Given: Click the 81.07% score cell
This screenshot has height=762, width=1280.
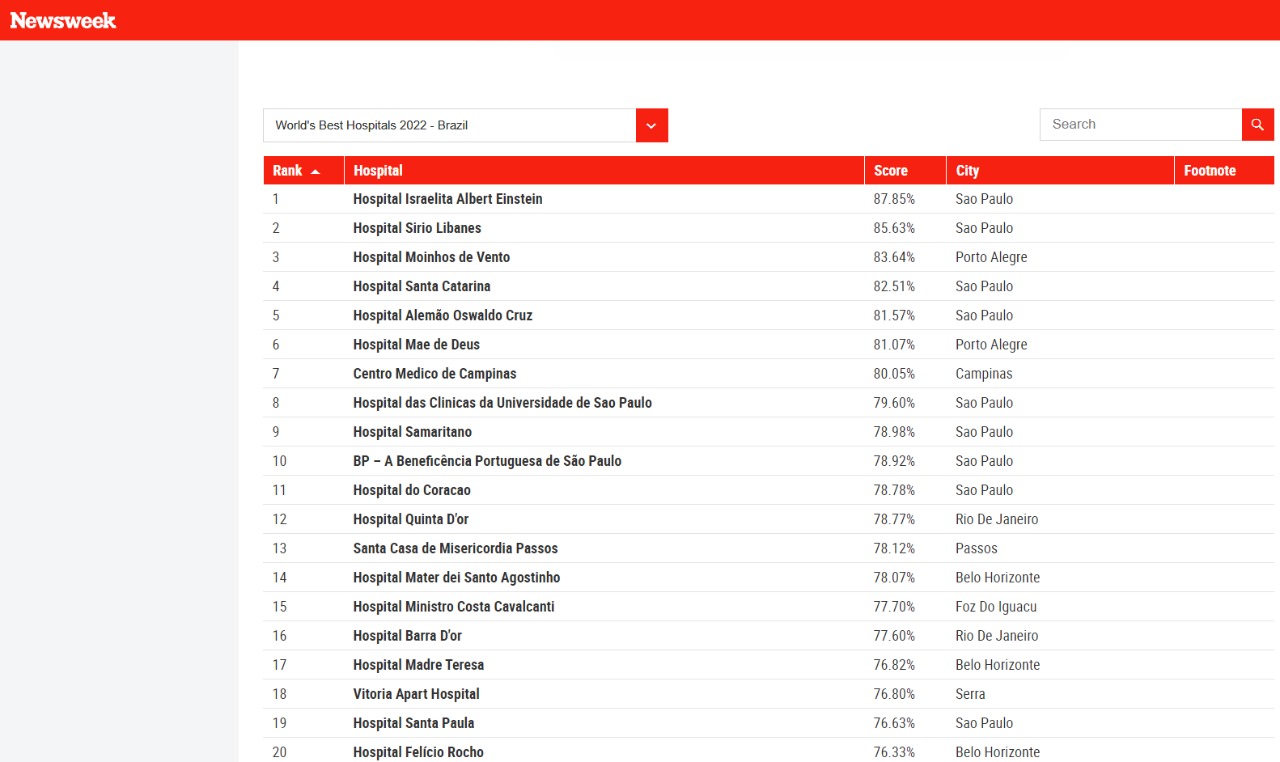Looking at the screenshot, I should tap(894, 344).
